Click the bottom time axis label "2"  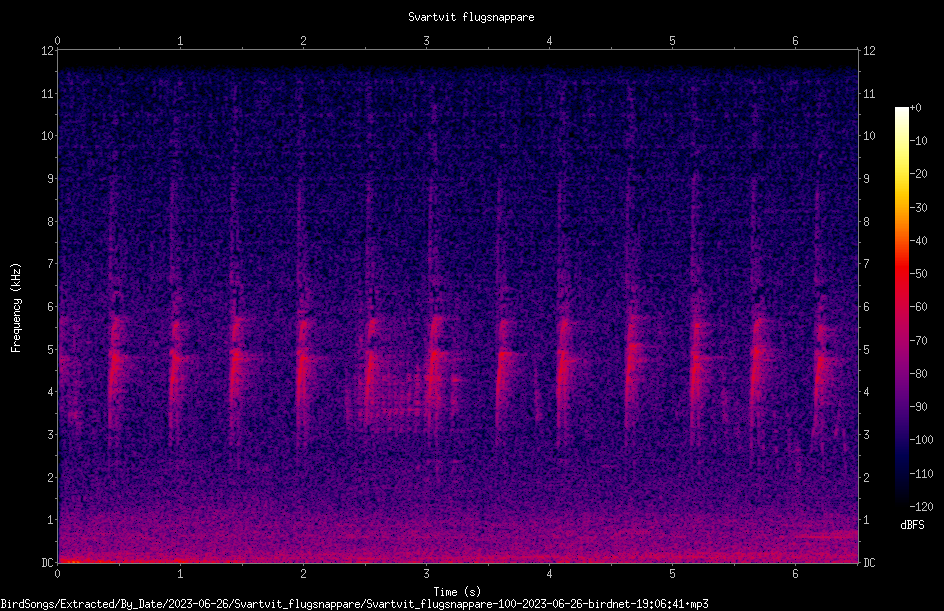[x=303, y=574]
